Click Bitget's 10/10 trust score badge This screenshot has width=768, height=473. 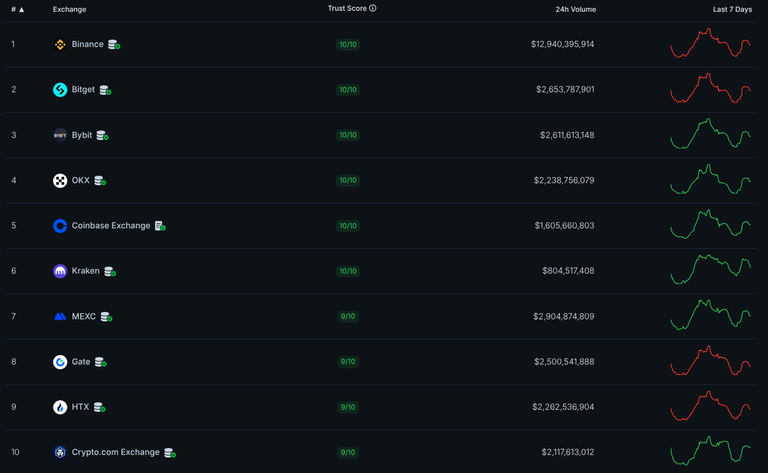click(x=348, y=90)
